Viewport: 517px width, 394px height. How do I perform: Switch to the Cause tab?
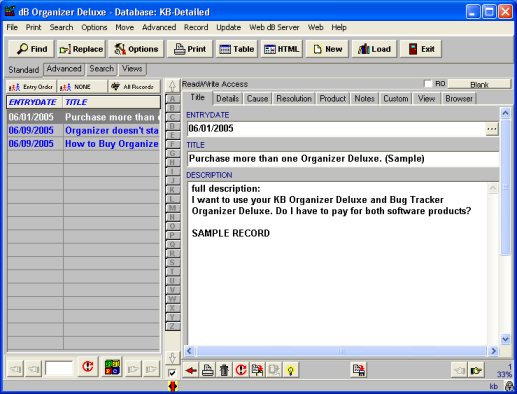point(257,99)
